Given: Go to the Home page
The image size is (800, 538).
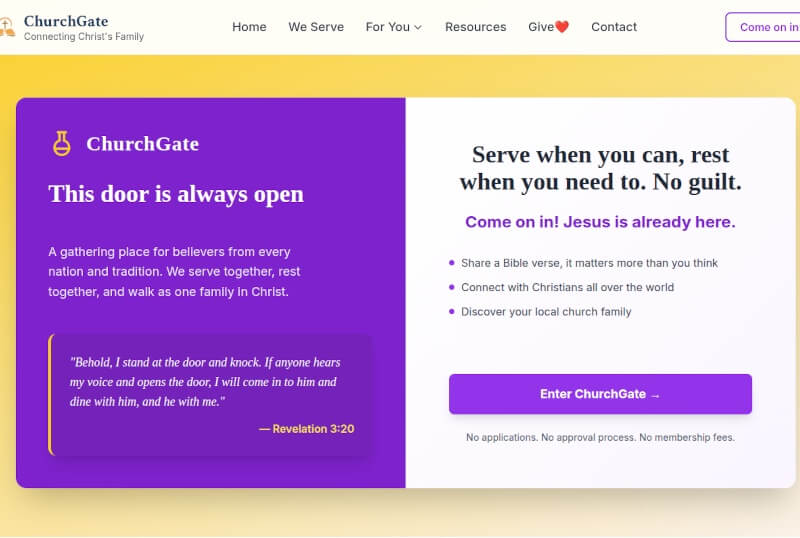Looking at the screenshot, I should [249, 27].
